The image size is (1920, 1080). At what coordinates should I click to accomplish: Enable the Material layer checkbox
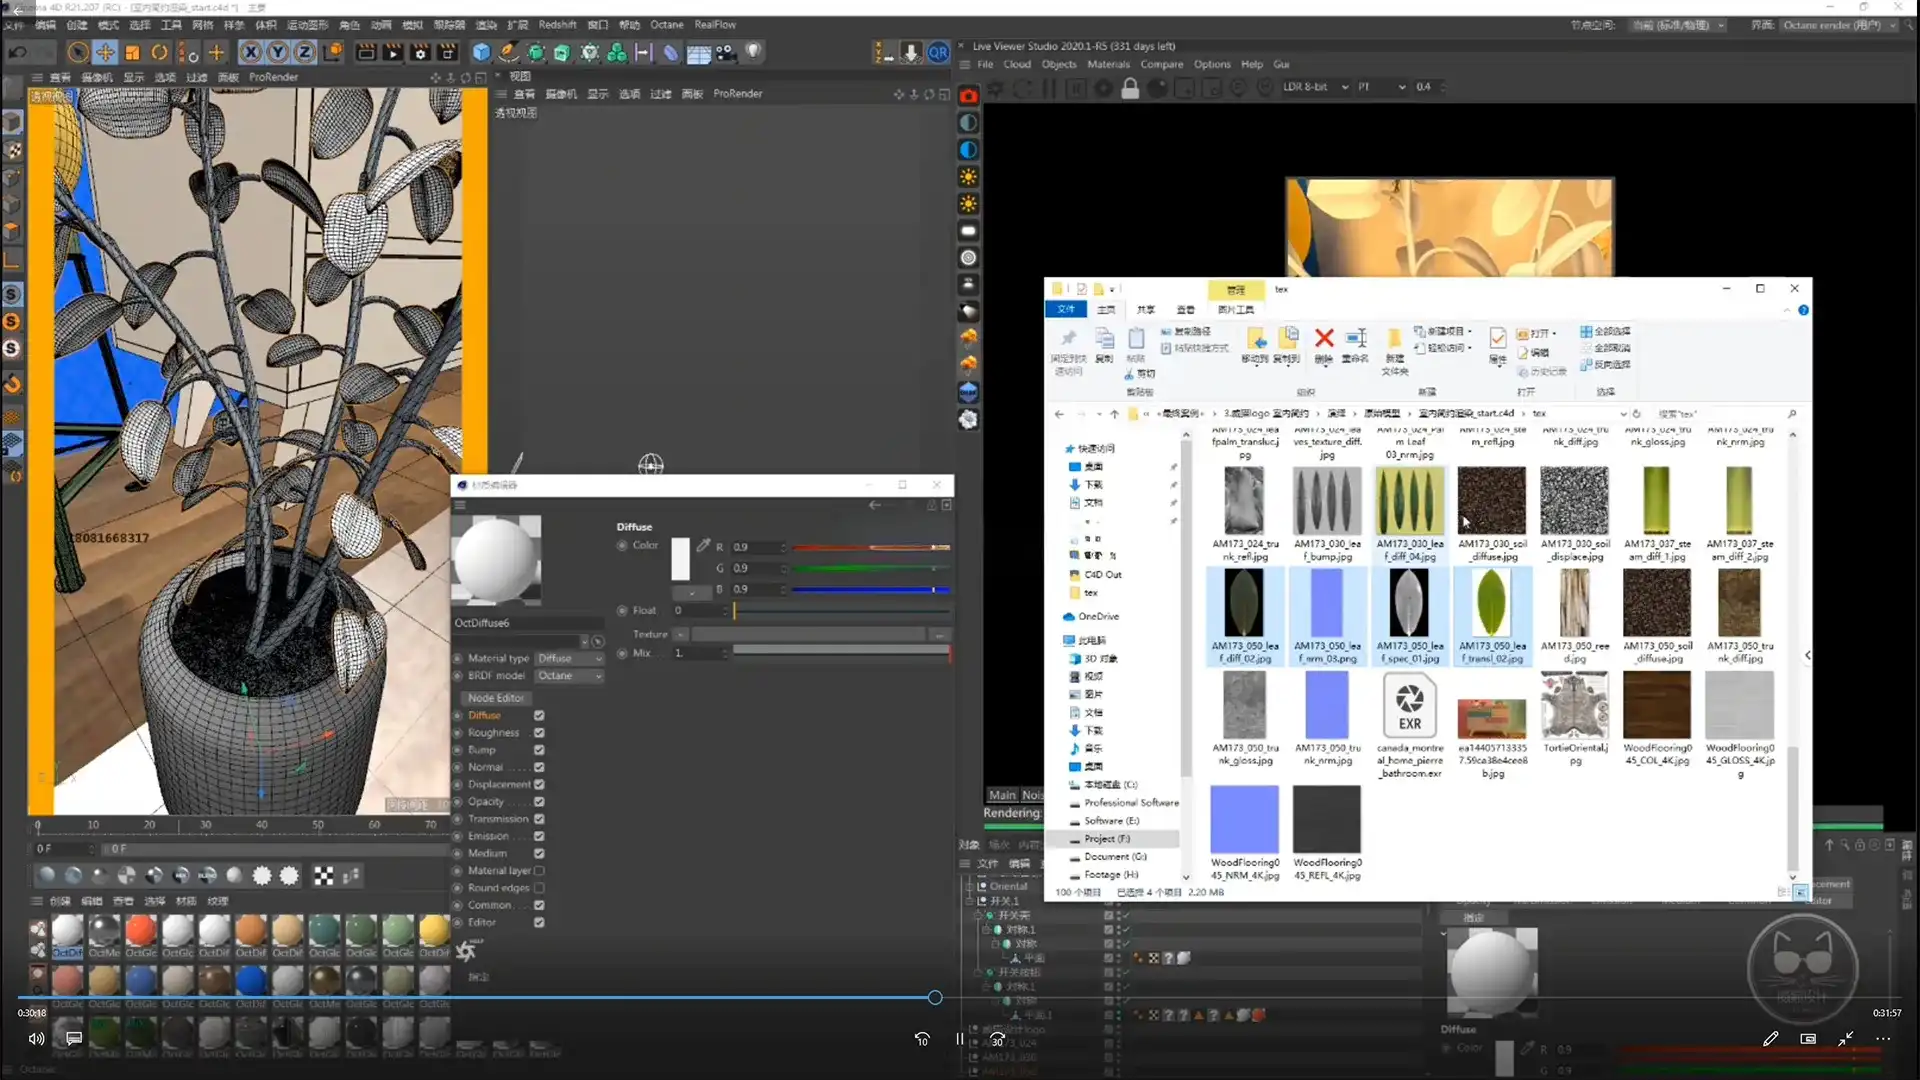pyautogui.click(x=539, y=871)
